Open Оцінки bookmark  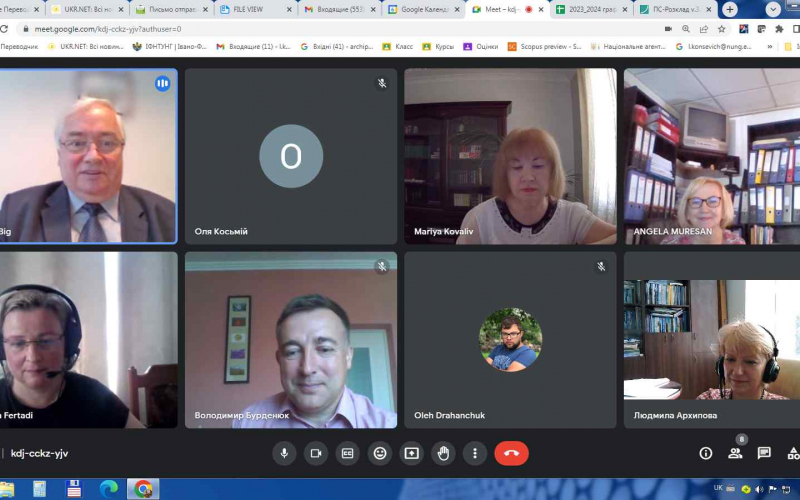(481, 46)
